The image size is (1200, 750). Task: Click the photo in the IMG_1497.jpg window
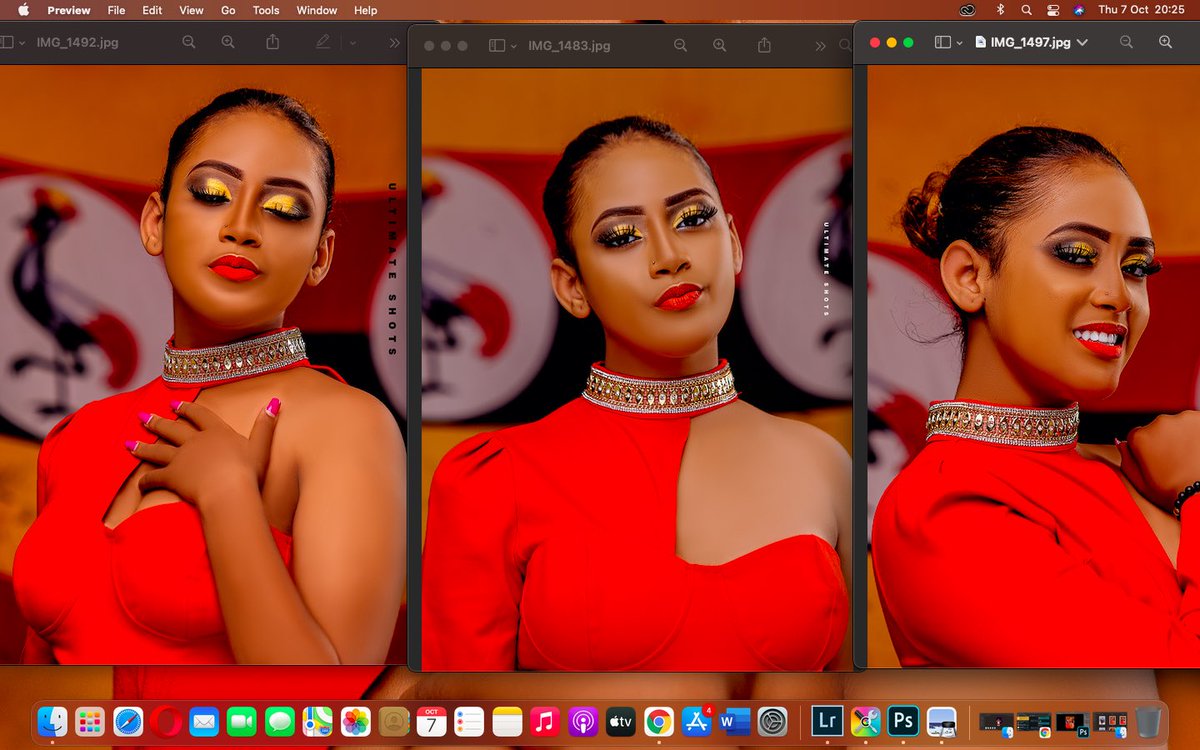1033,366
